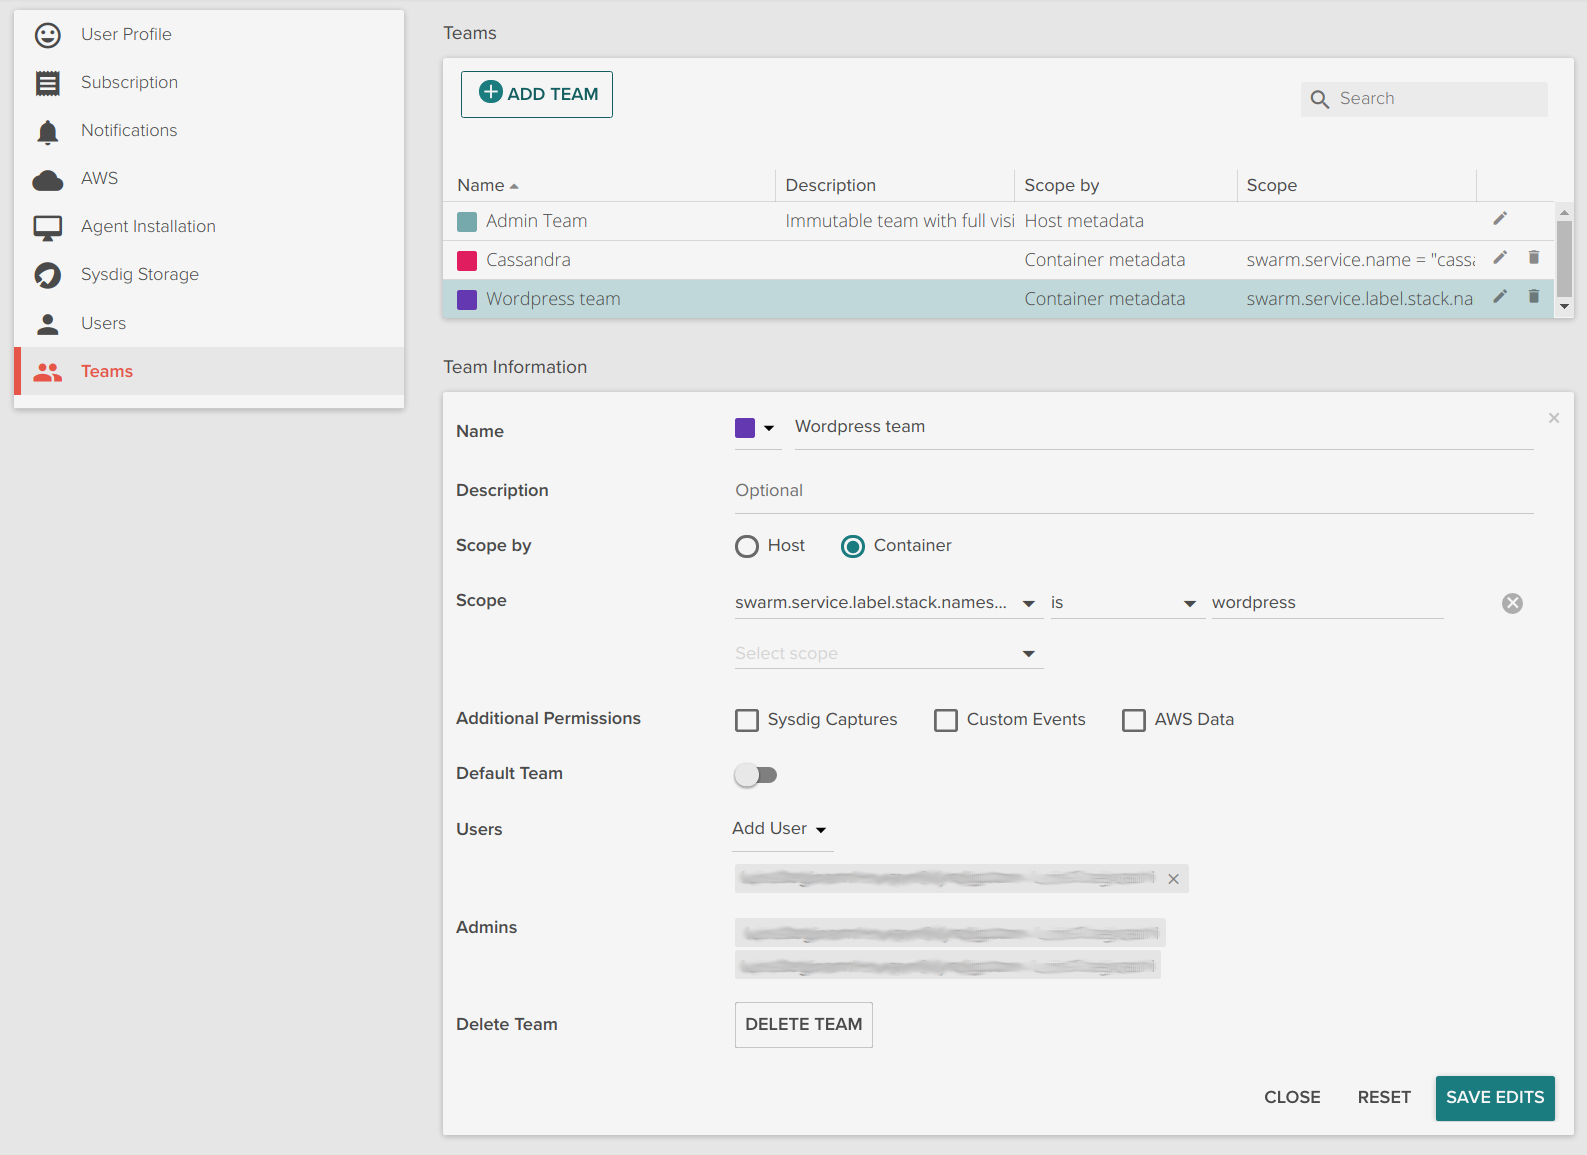The image size is (1587, 1155).
Task: Click the Agent Installation monitor icon
Action: (48, 228)
